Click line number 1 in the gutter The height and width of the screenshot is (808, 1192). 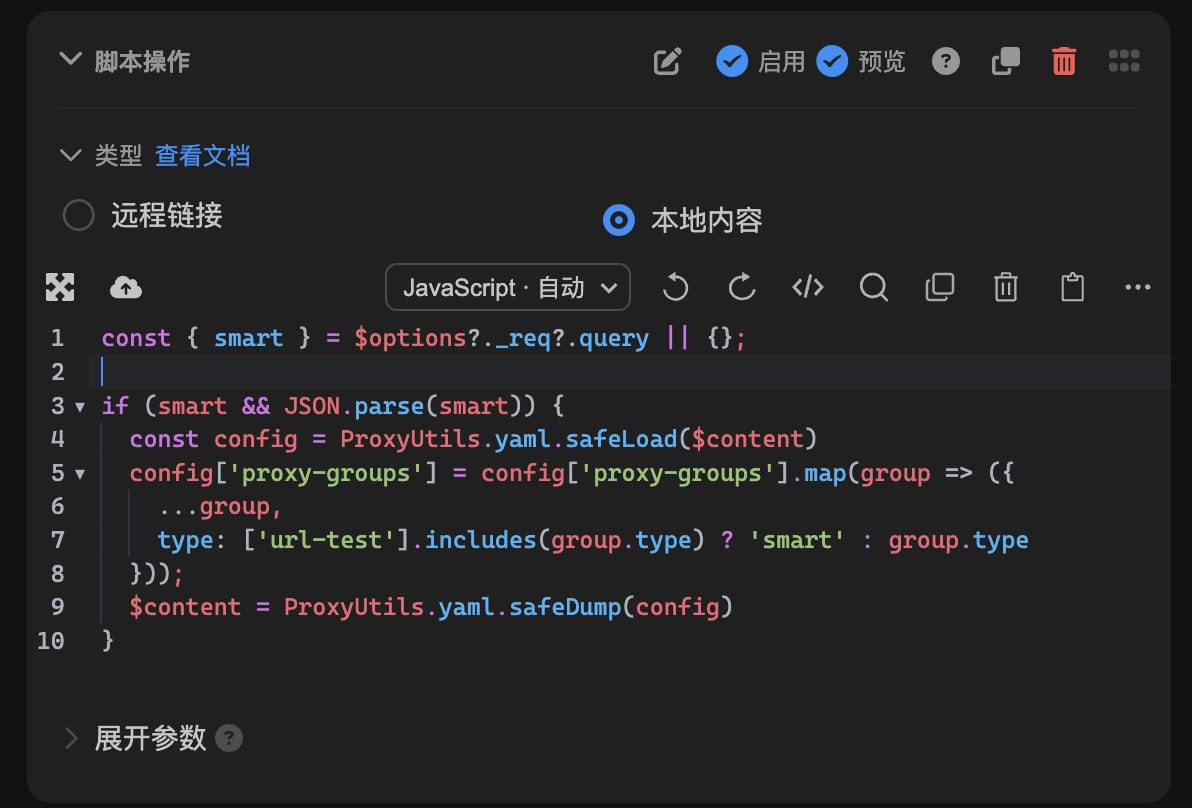(57, 338)
